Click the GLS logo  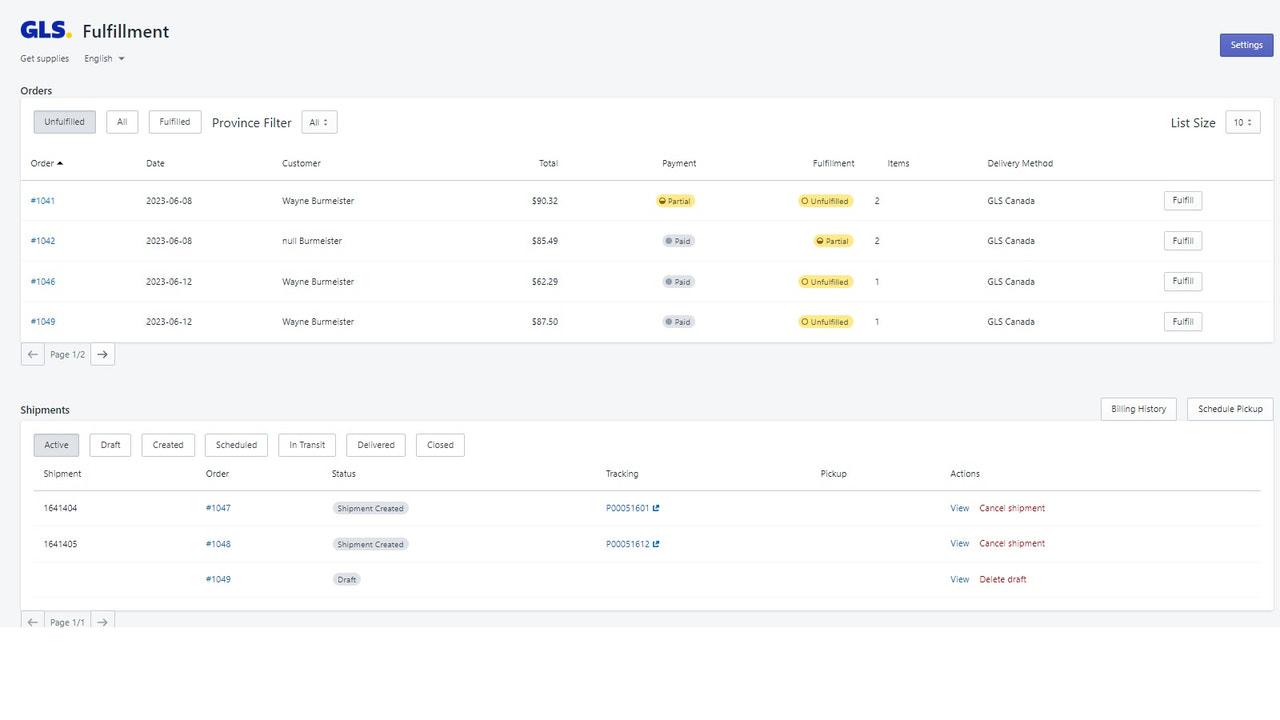point(44,29)
